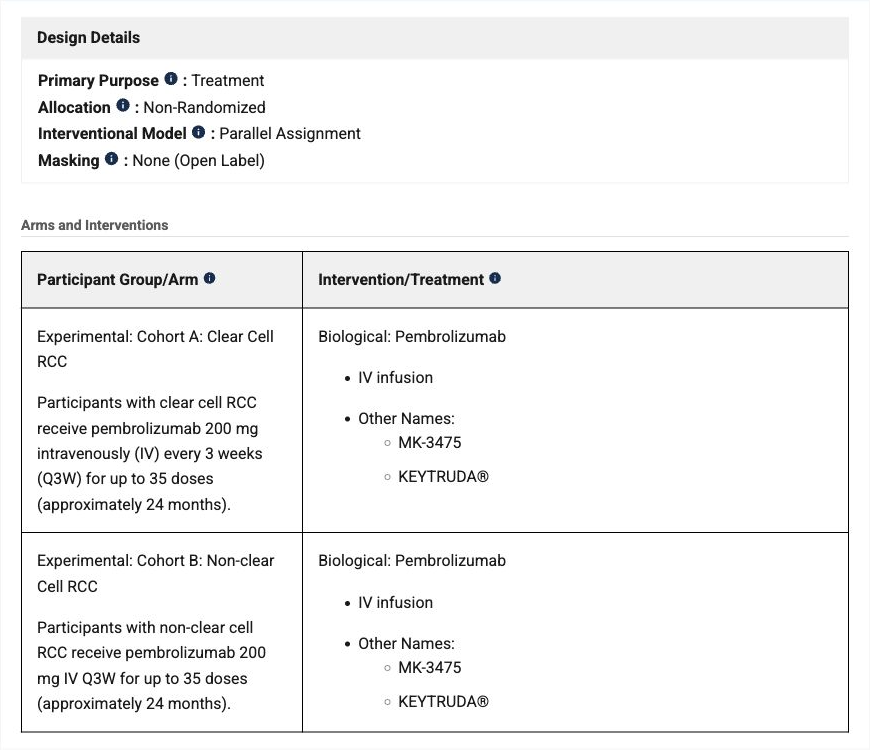870x750 pixels.
Task: Click the Interventional Model info icon
Action: (x=199, y=132)
